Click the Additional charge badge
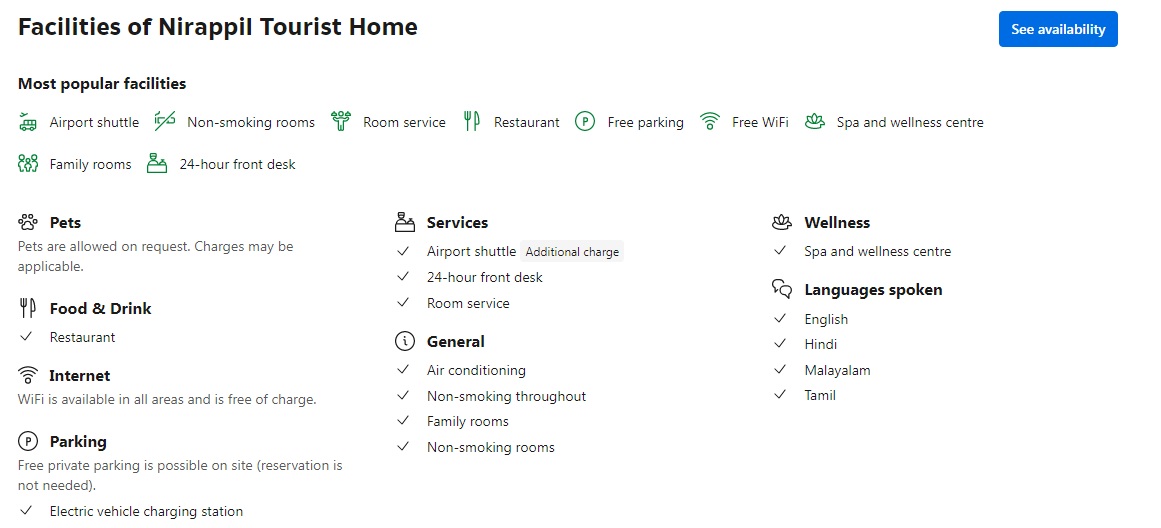 572,252
